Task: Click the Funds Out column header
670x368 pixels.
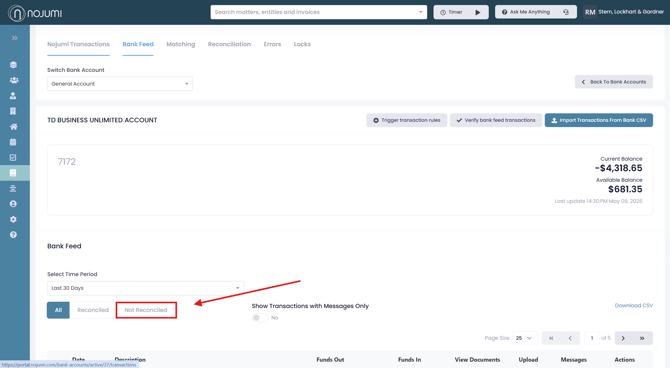Action: pos(330,360)
